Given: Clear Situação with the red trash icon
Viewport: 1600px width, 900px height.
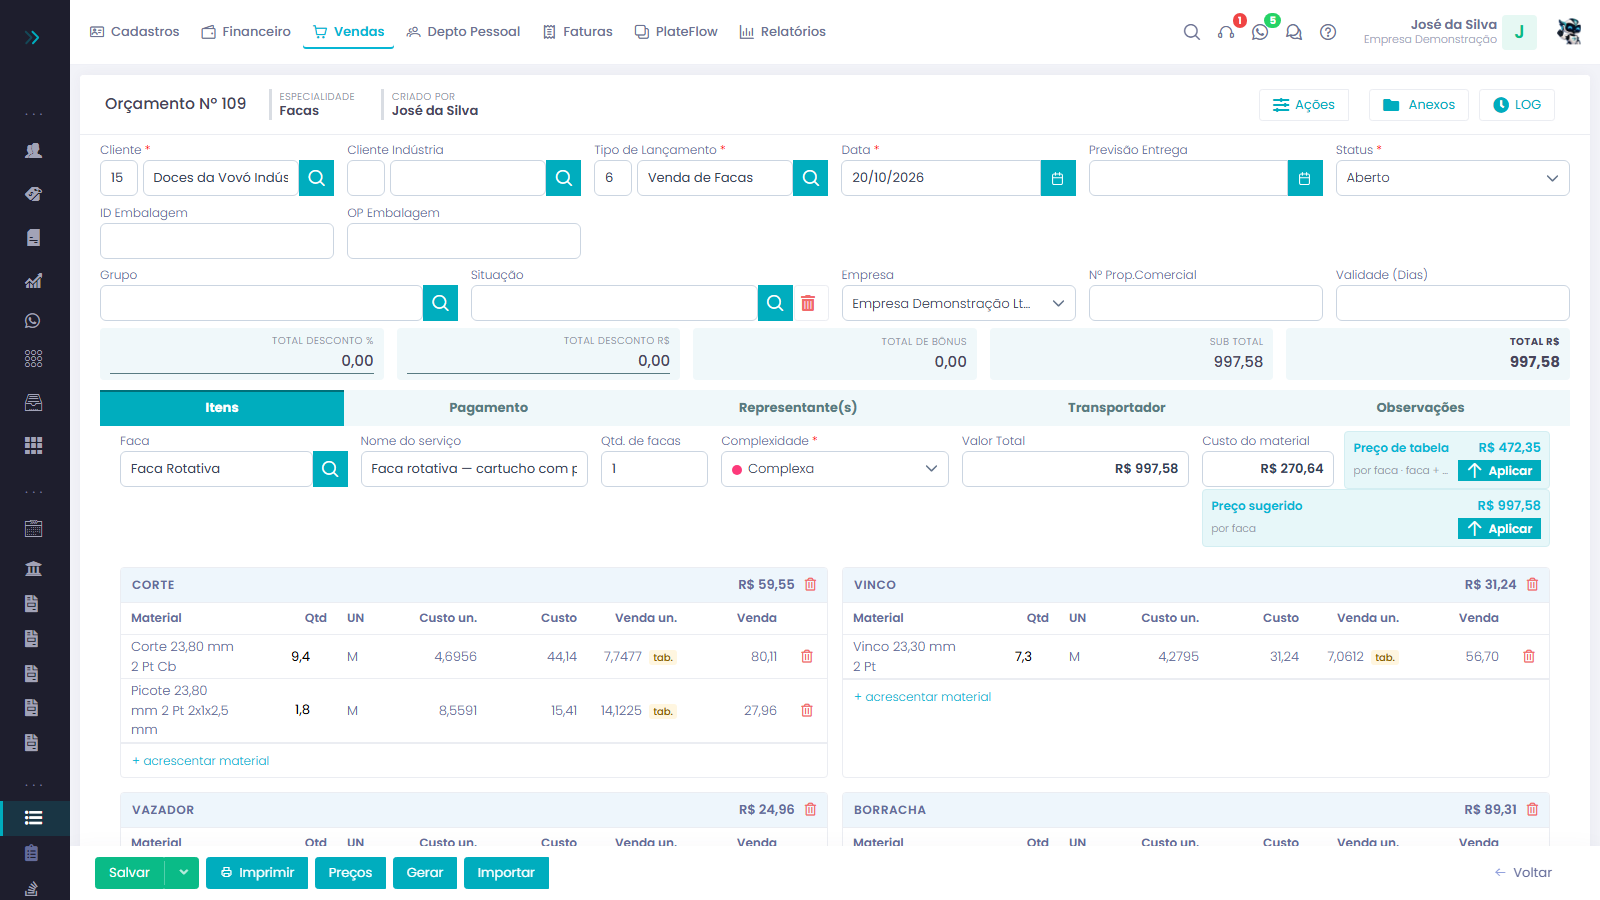Looking at the screenshot, I should point(808,303).
